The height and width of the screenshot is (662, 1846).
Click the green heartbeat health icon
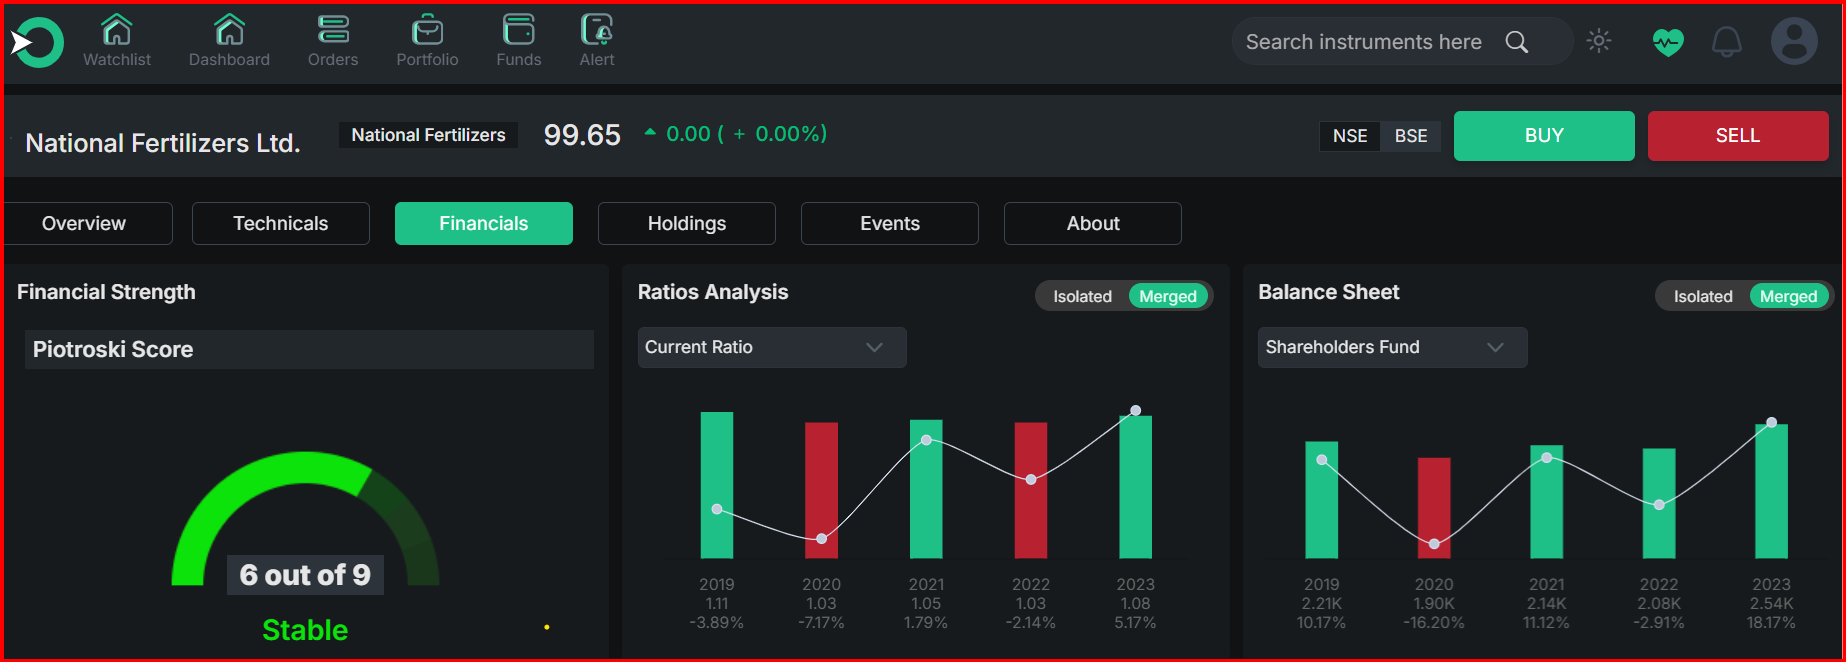[1668, 42]
